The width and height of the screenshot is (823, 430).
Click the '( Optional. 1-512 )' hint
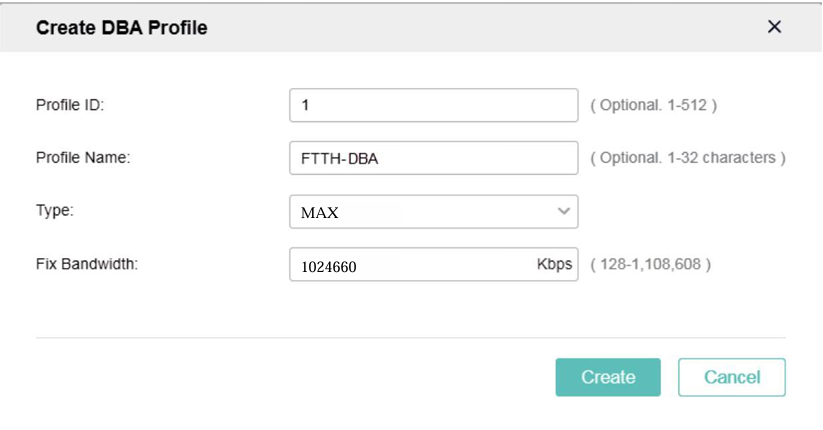653,105
